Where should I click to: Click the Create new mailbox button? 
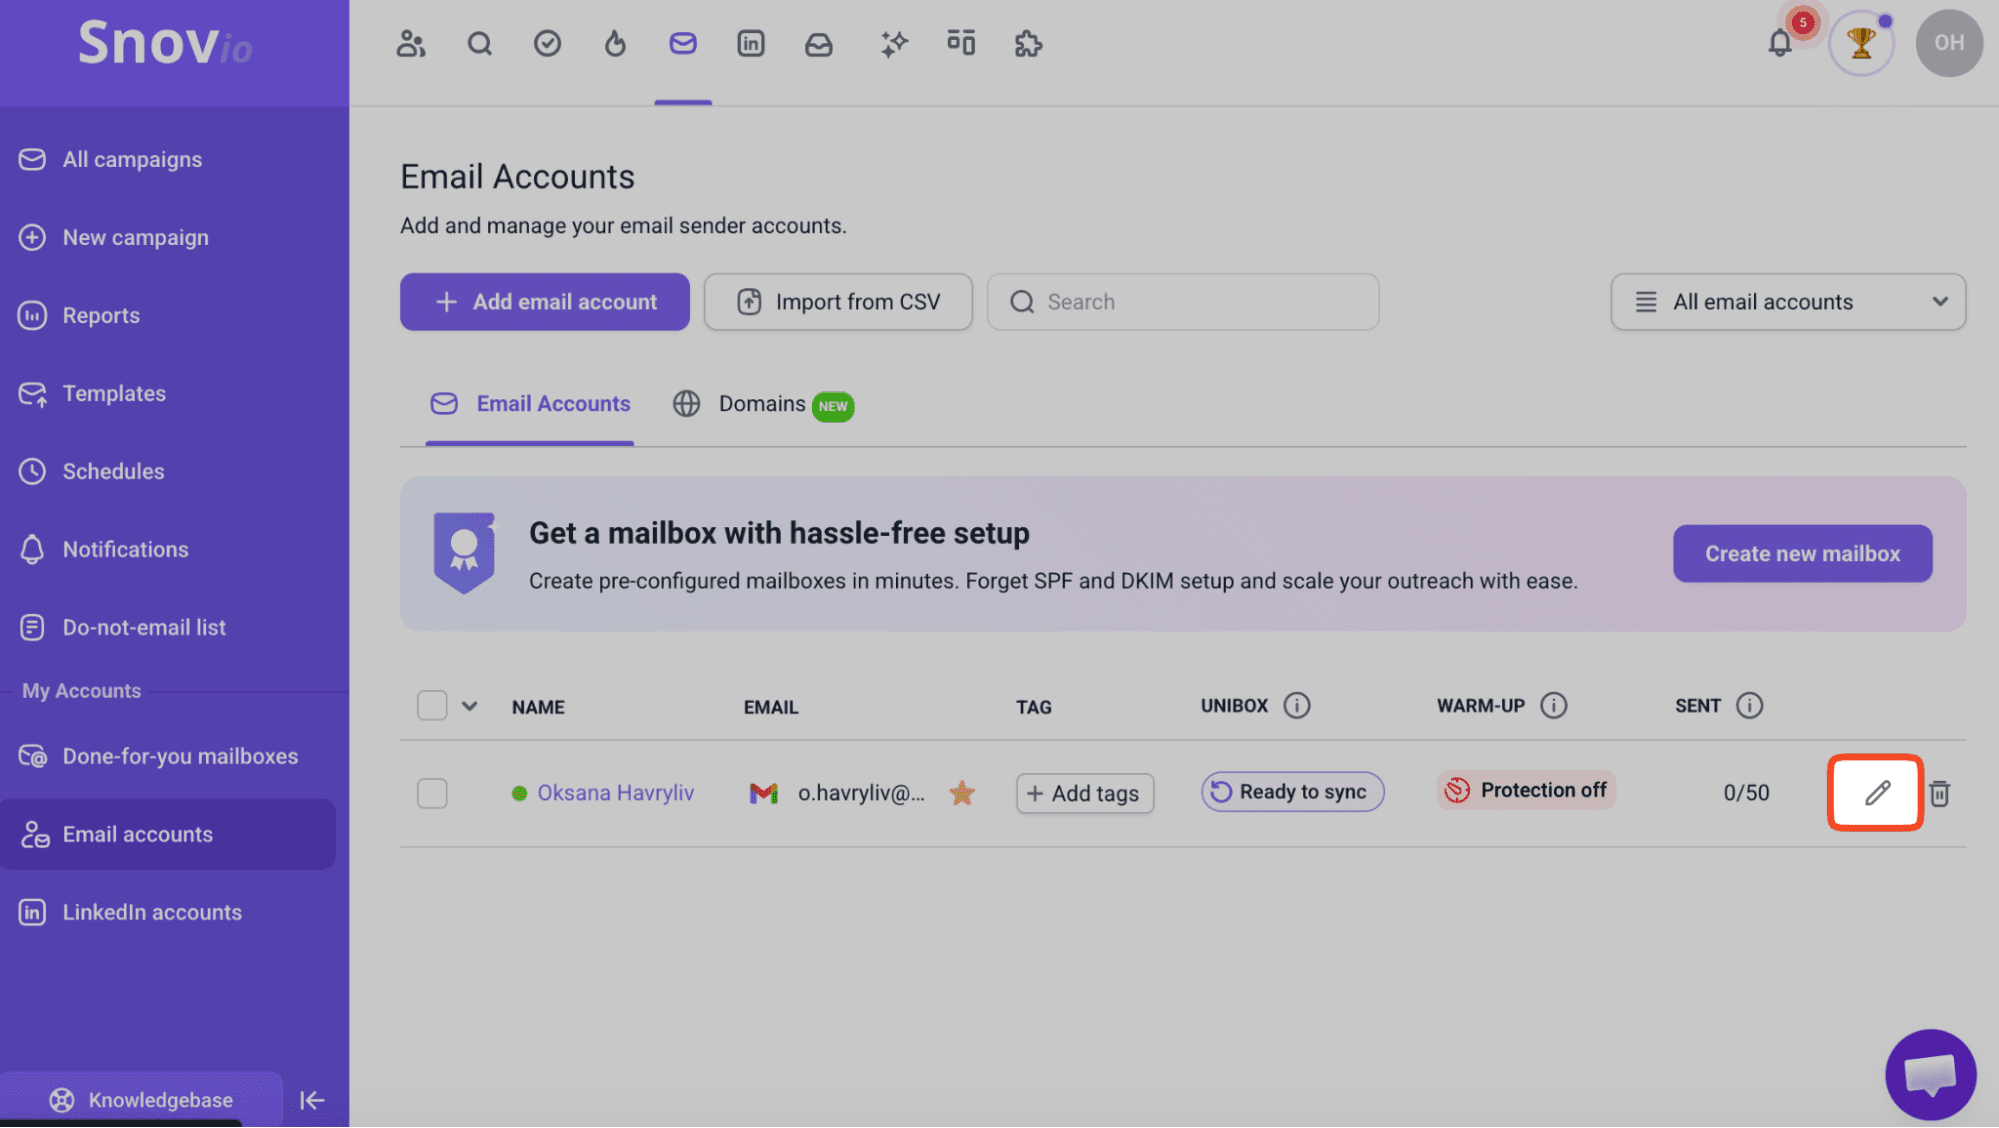click(x=1802, y=554)
